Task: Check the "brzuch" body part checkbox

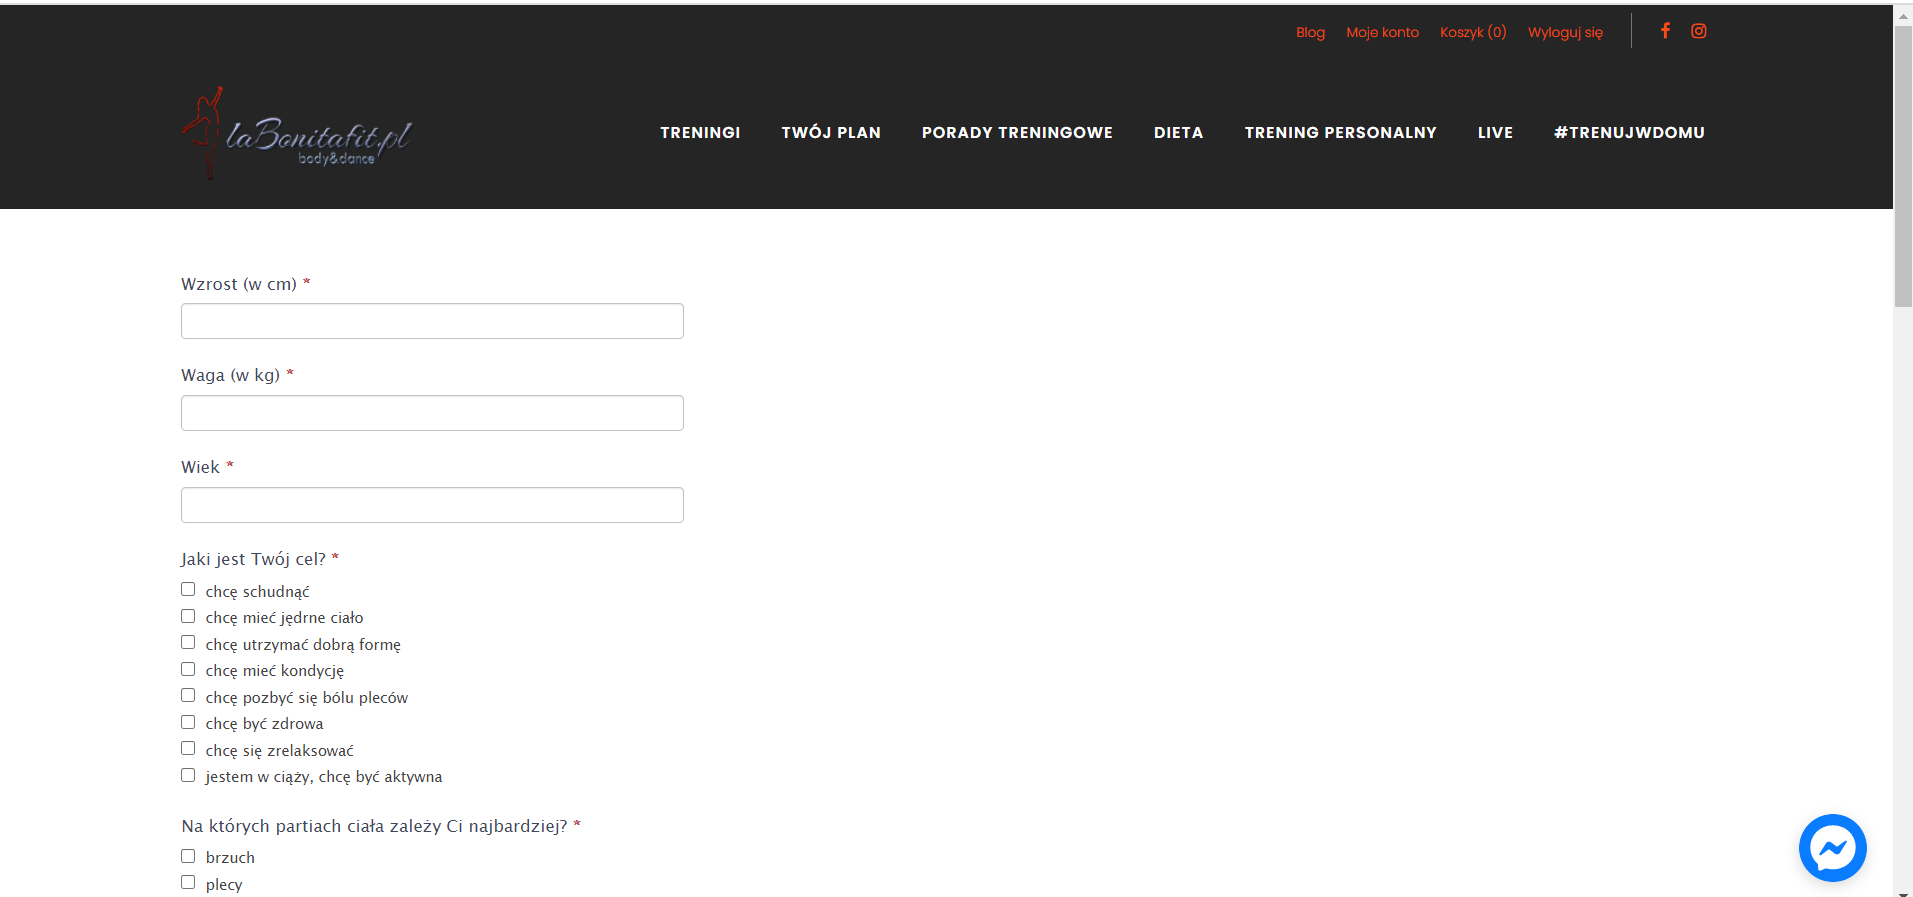Action: tap(188, 857)
